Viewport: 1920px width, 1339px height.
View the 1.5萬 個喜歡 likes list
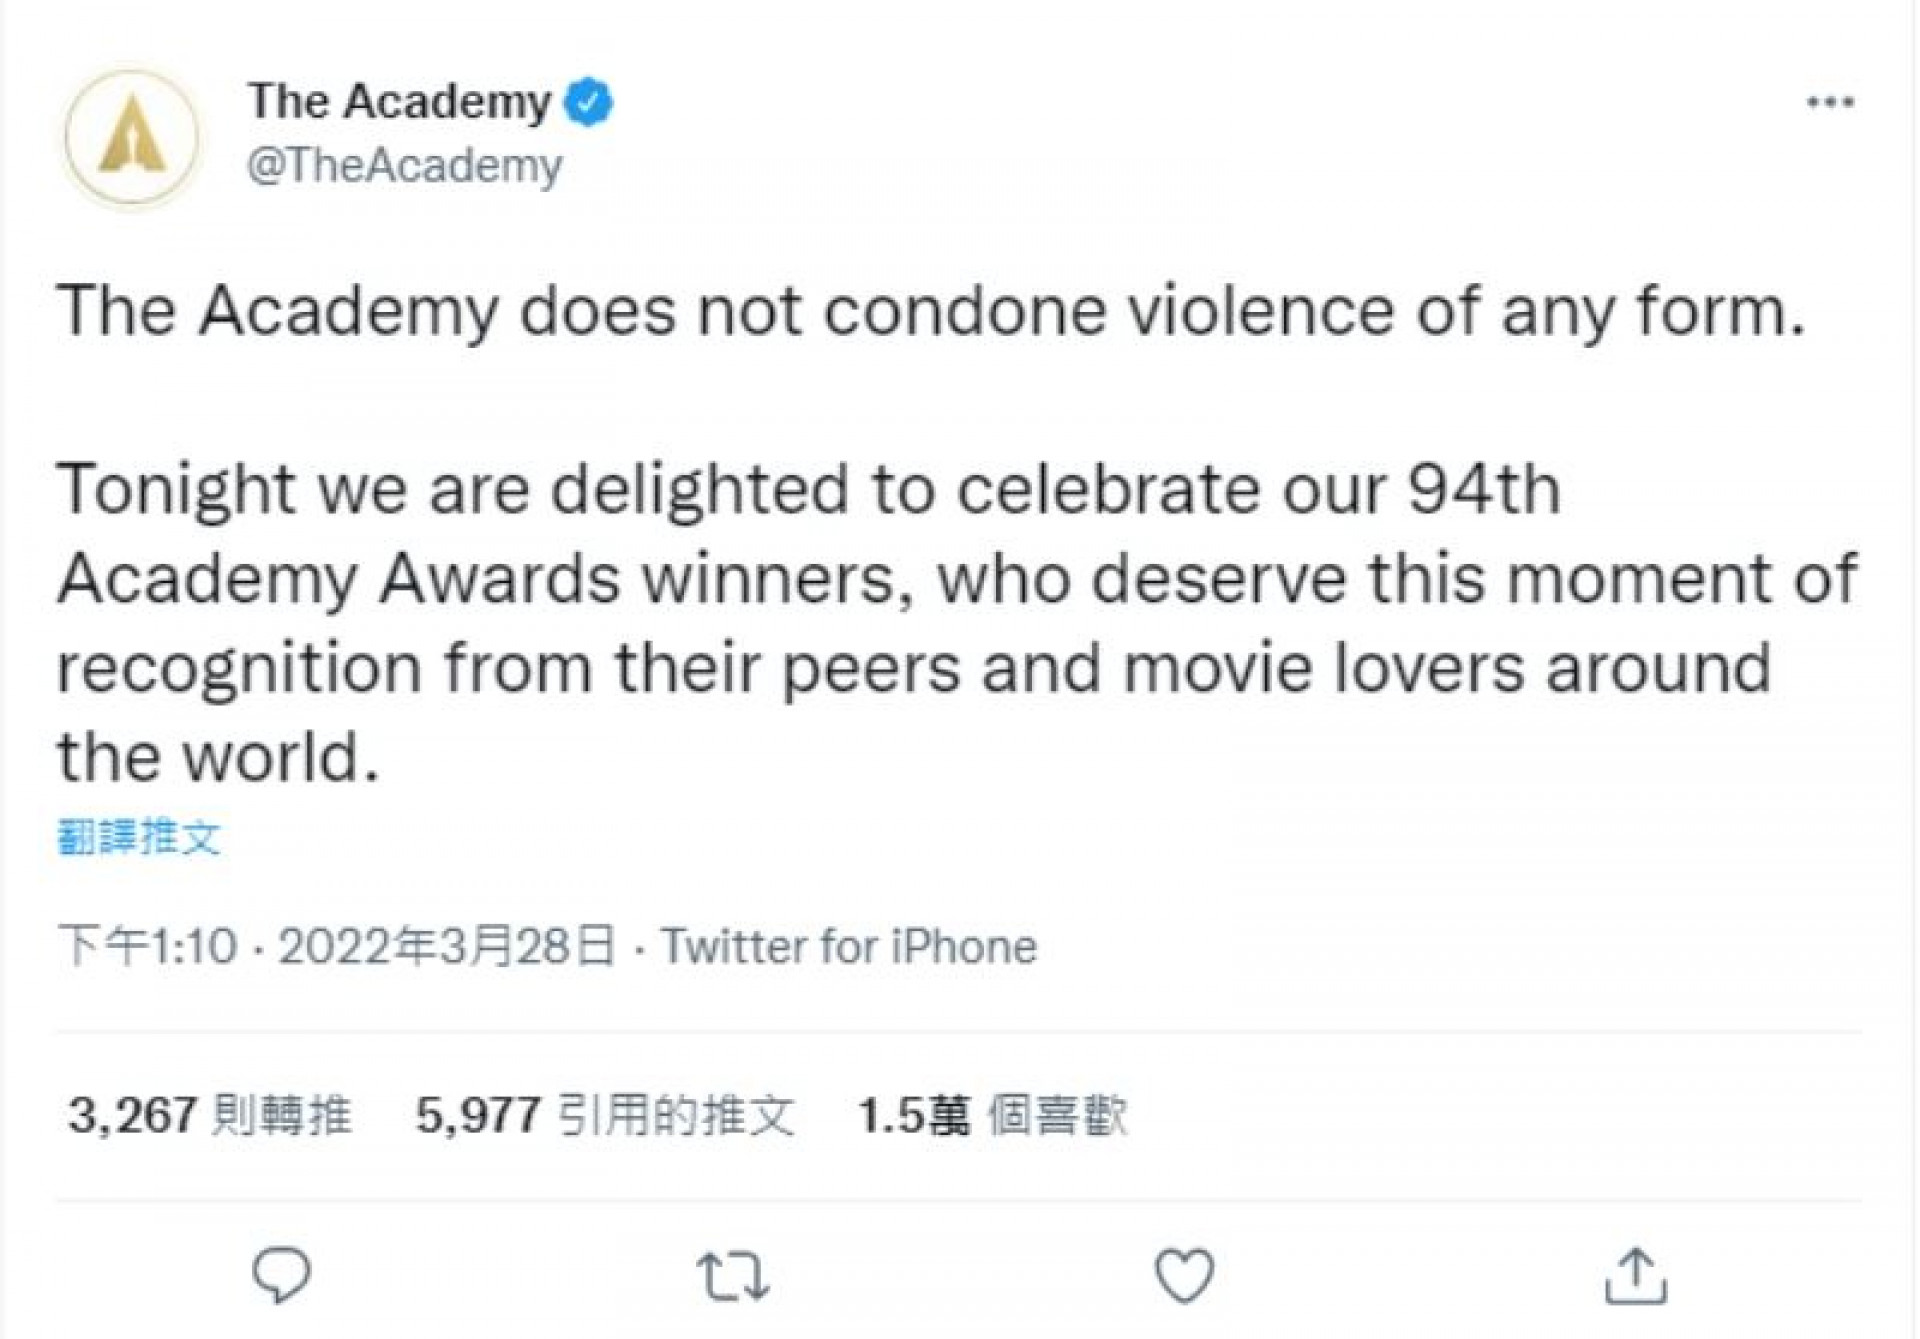[x=992, y=1115]
